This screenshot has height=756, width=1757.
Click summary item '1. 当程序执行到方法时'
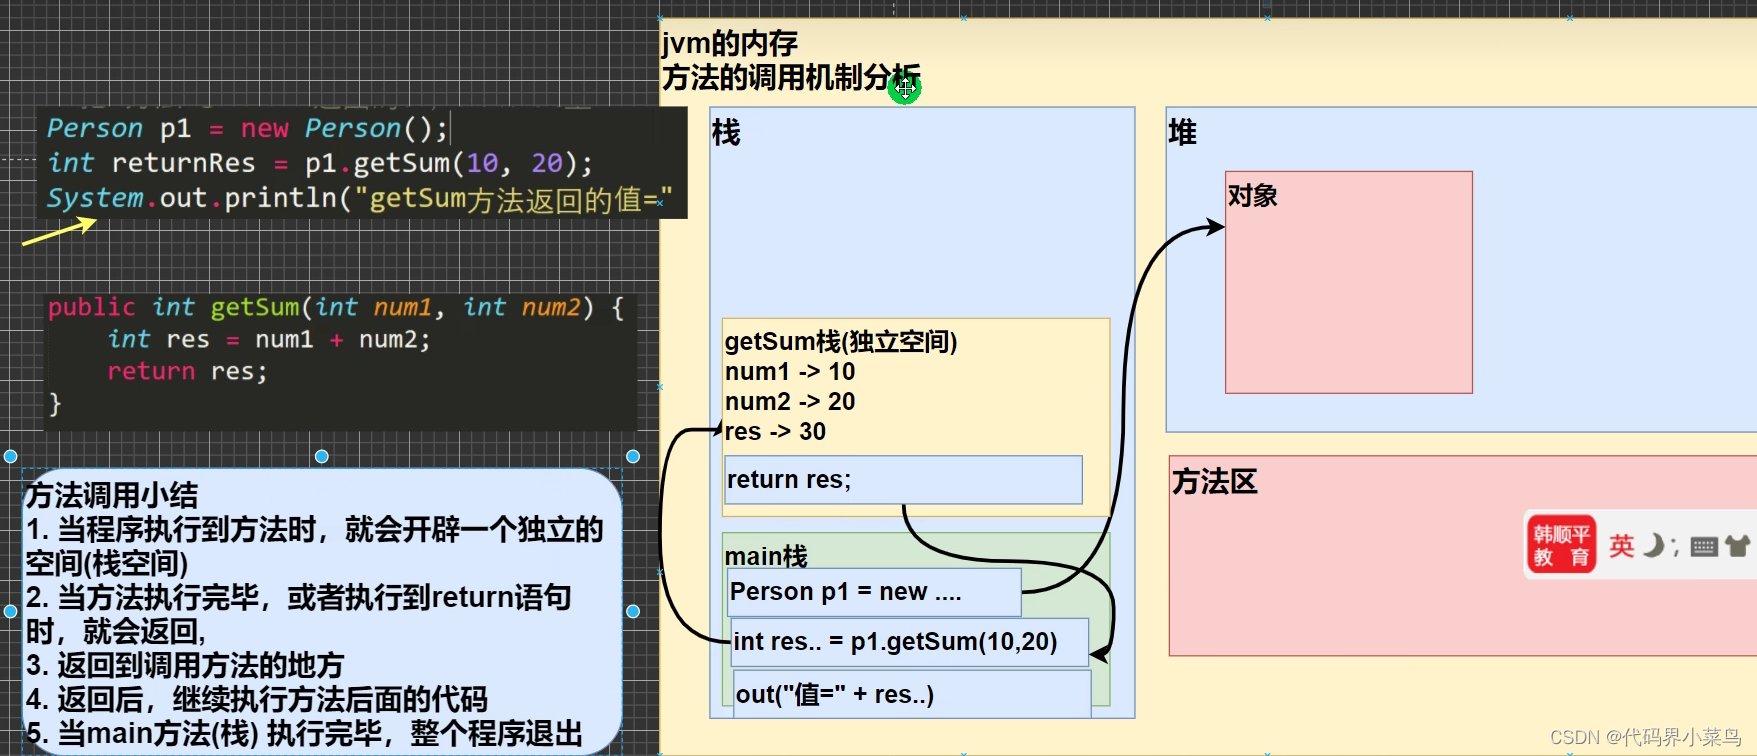(314, 546)
